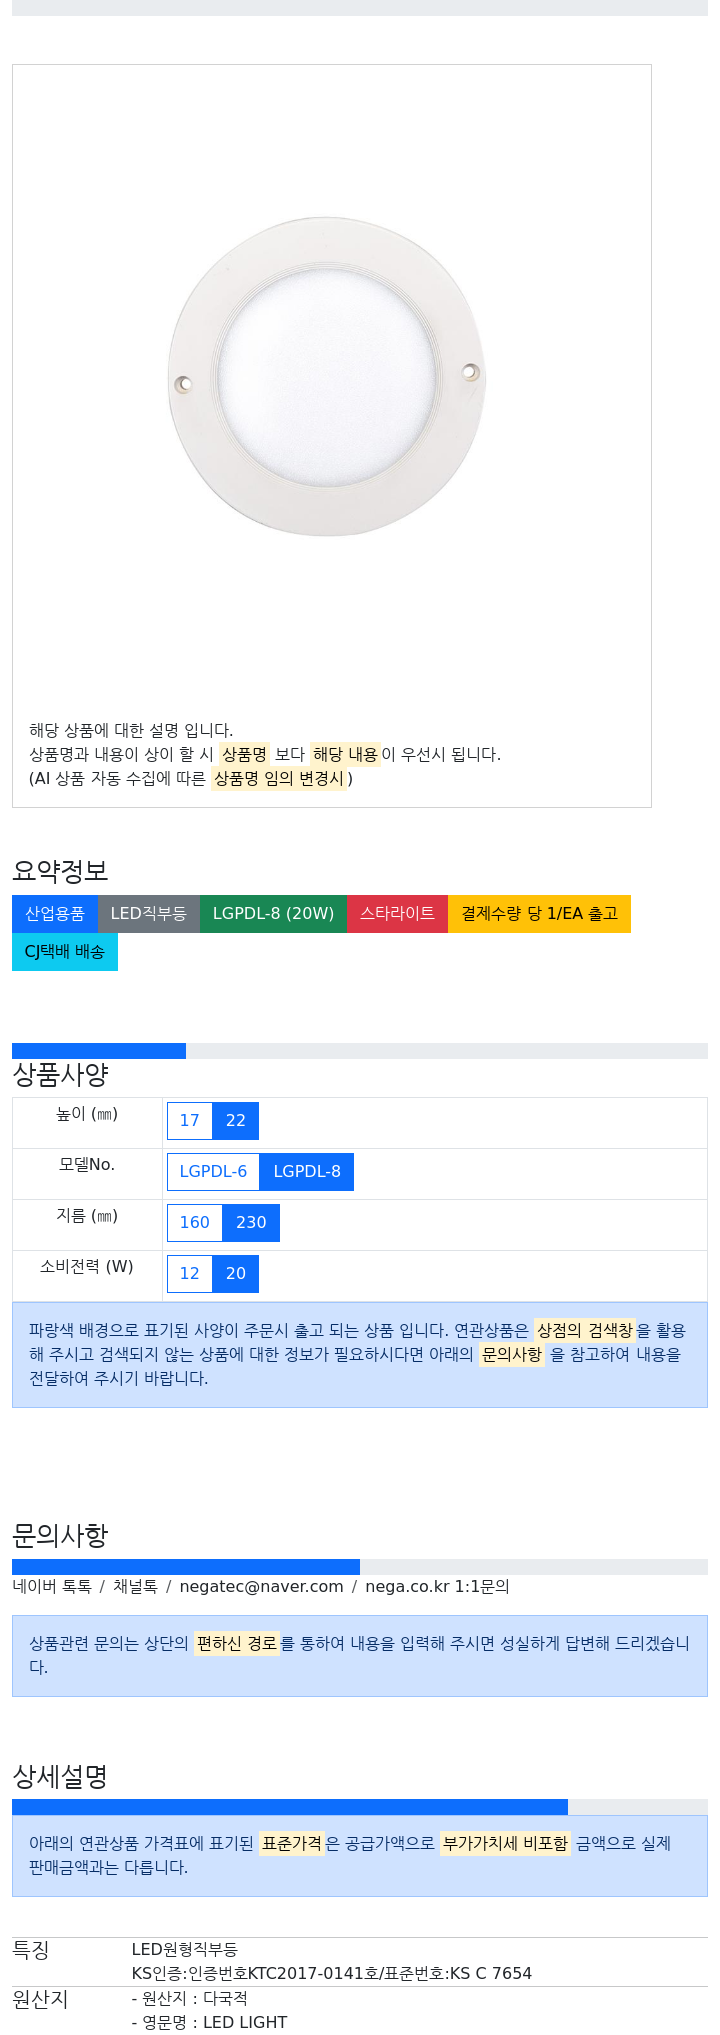Pick diameter 160 mm
The width and height of the screenshot is (720, 2035).
coord(195,1223)
